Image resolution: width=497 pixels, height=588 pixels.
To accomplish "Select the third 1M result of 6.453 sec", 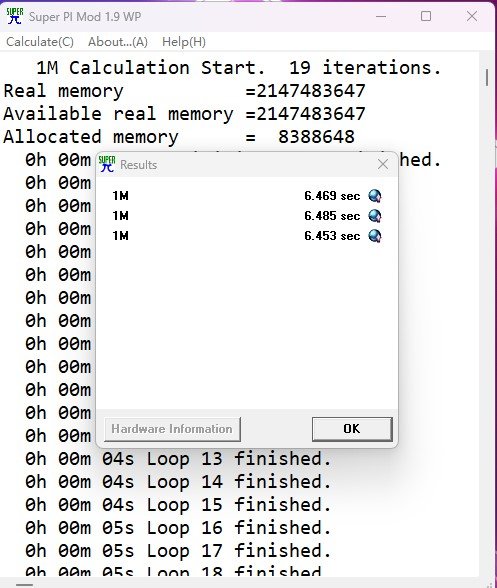I will point(246,236).
